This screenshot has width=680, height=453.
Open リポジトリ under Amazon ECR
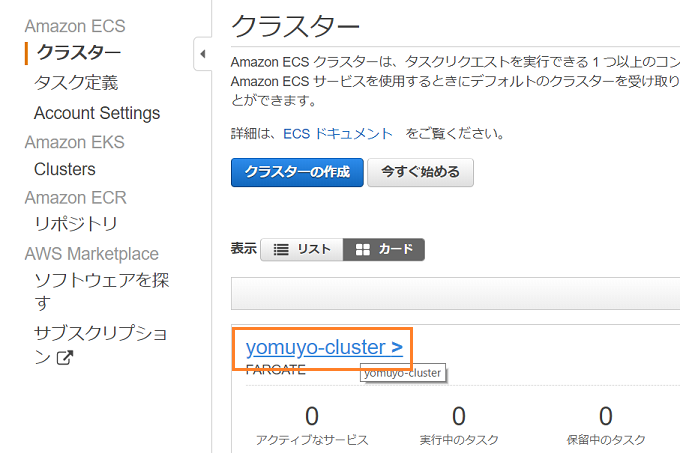[76, 224]
